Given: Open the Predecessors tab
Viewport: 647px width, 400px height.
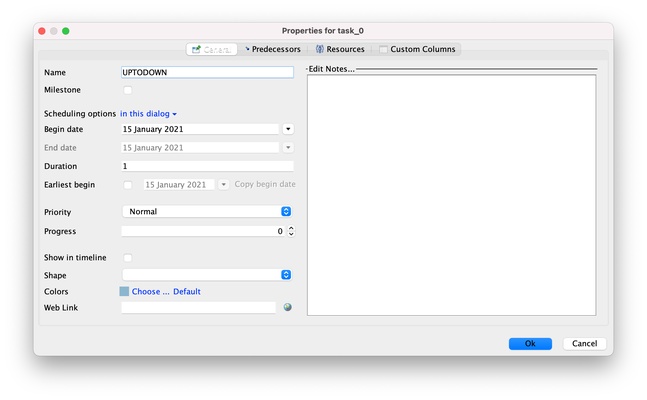Looking at the screenshot, I should 273,49.
